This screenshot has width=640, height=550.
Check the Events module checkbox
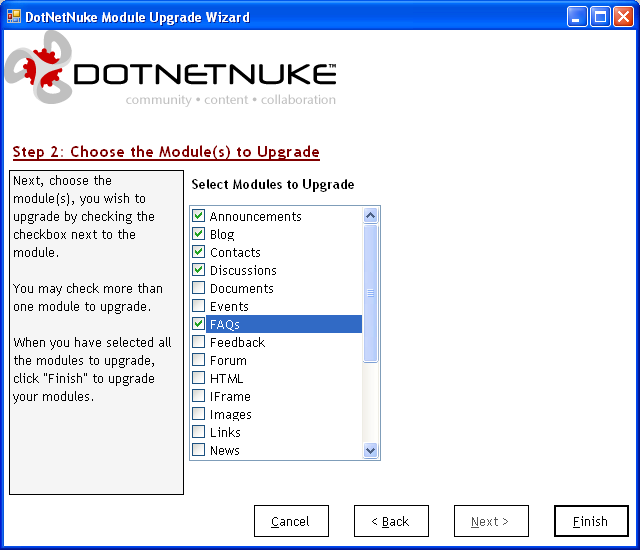pyautogui.click(x=198, y=306)
